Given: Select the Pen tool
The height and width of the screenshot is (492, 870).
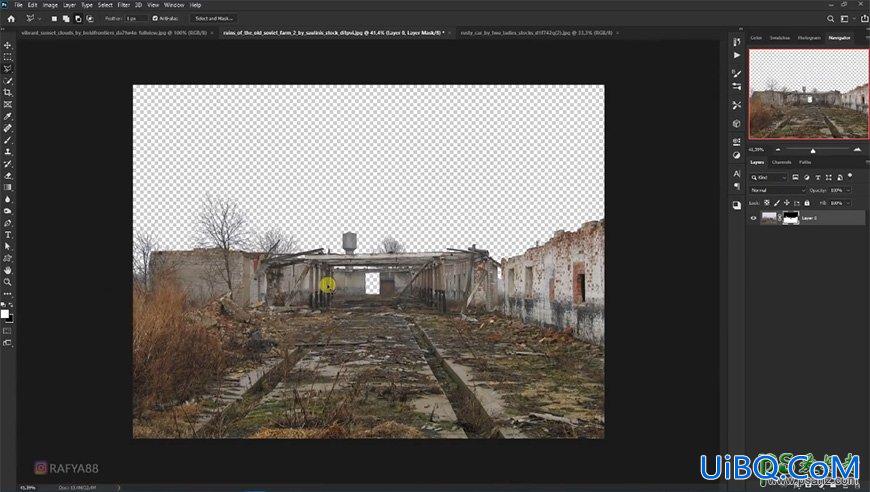Looking at the screenshot, I should point(7,223).
